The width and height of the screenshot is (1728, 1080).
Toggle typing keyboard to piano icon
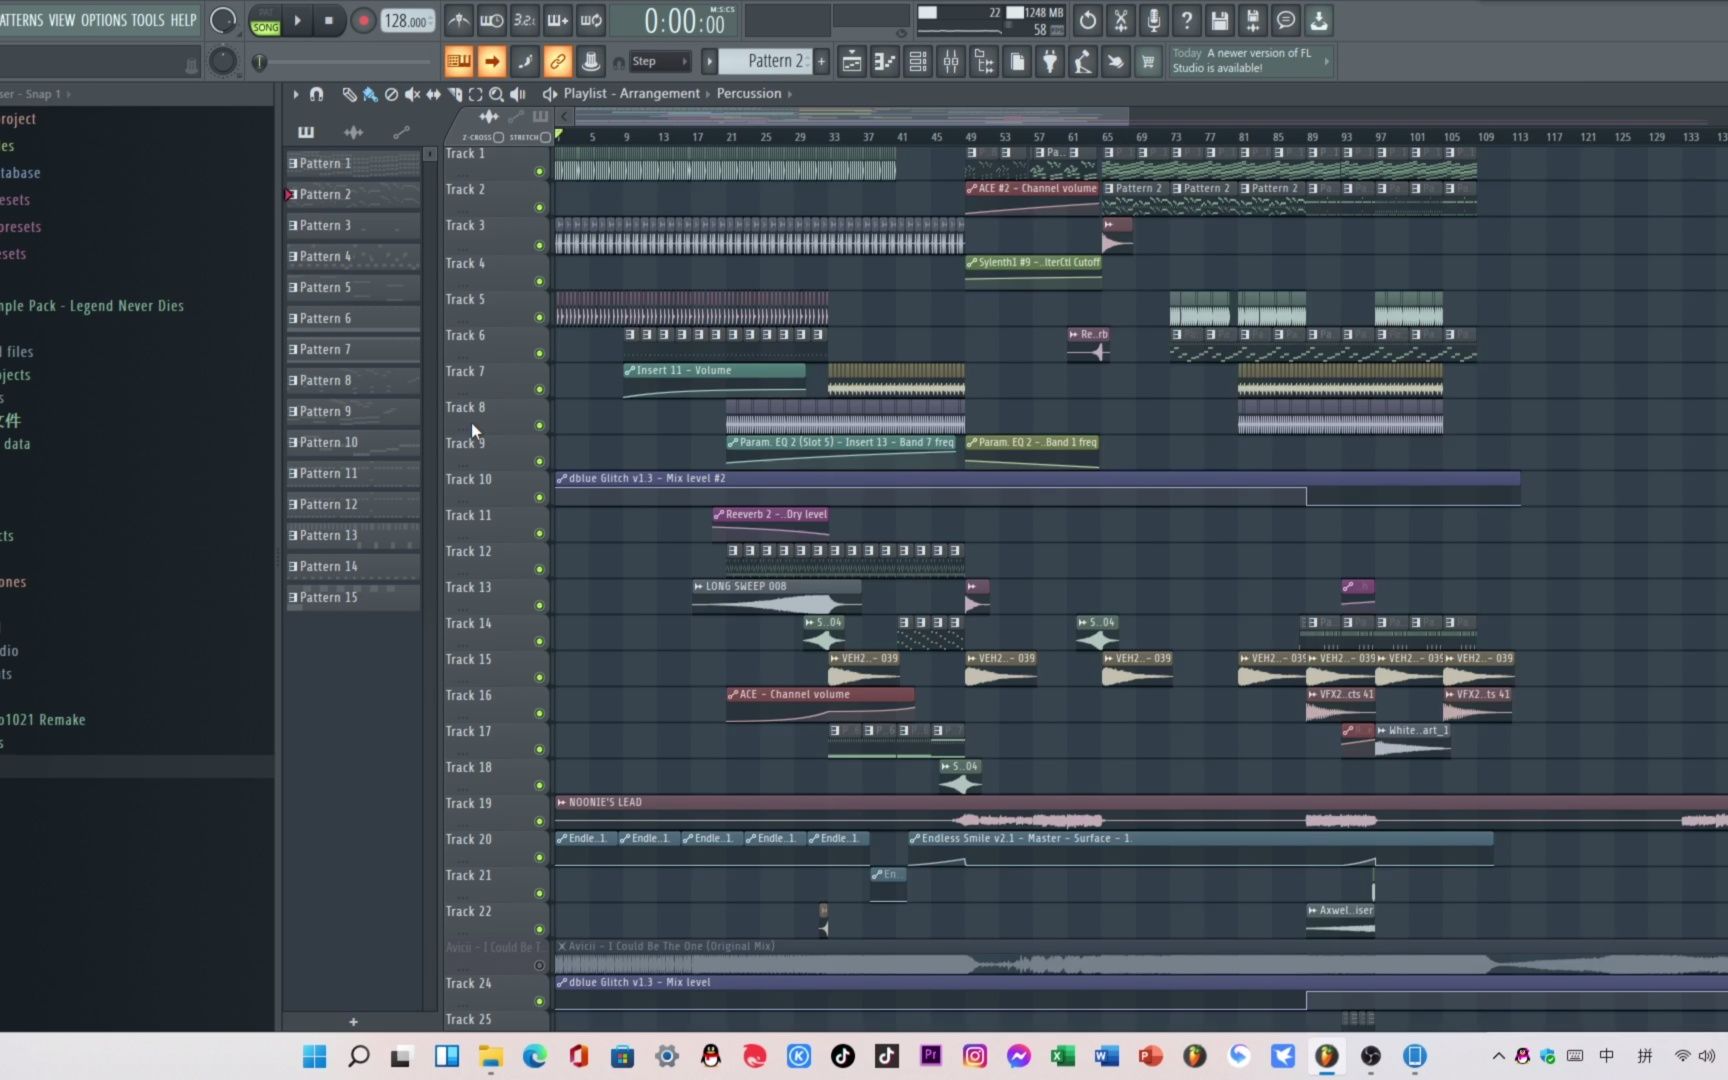tap(459, 62)
